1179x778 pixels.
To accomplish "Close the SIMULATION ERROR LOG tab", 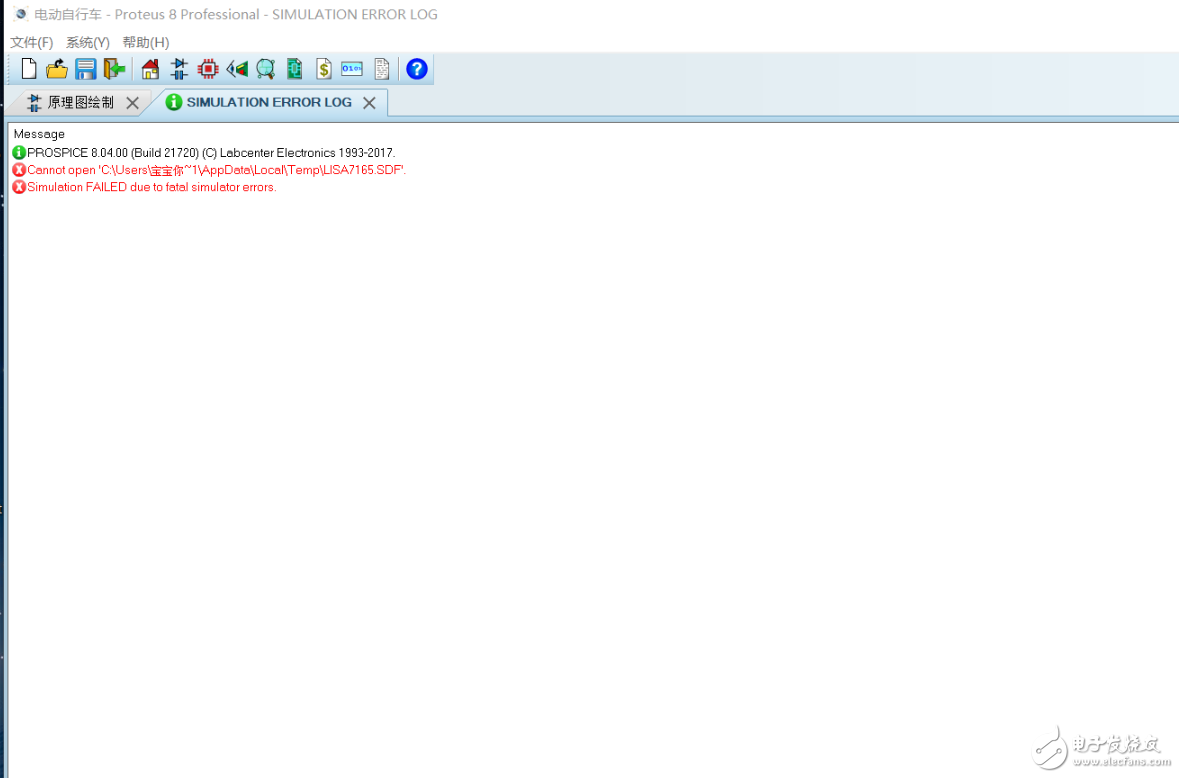I will coord(369,103).
